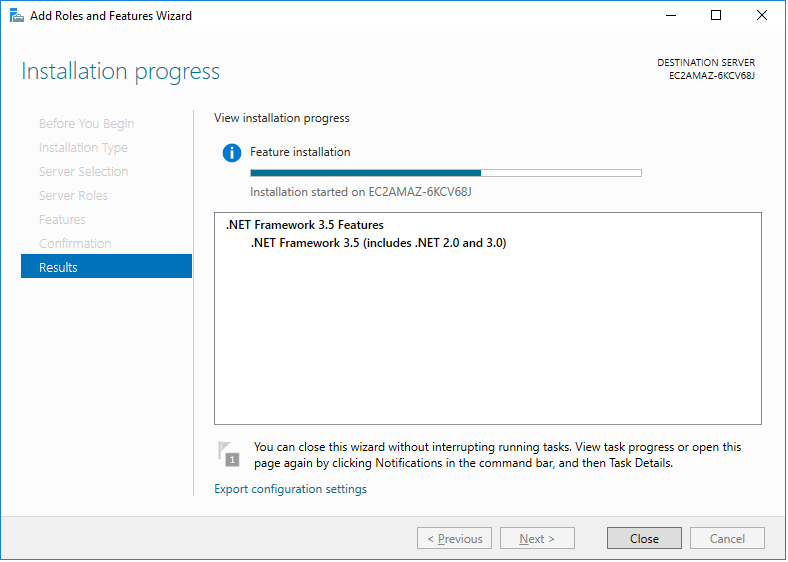788x562 pixels.
Task: Open the Features step in sidebar
Action: pos(62,220)
